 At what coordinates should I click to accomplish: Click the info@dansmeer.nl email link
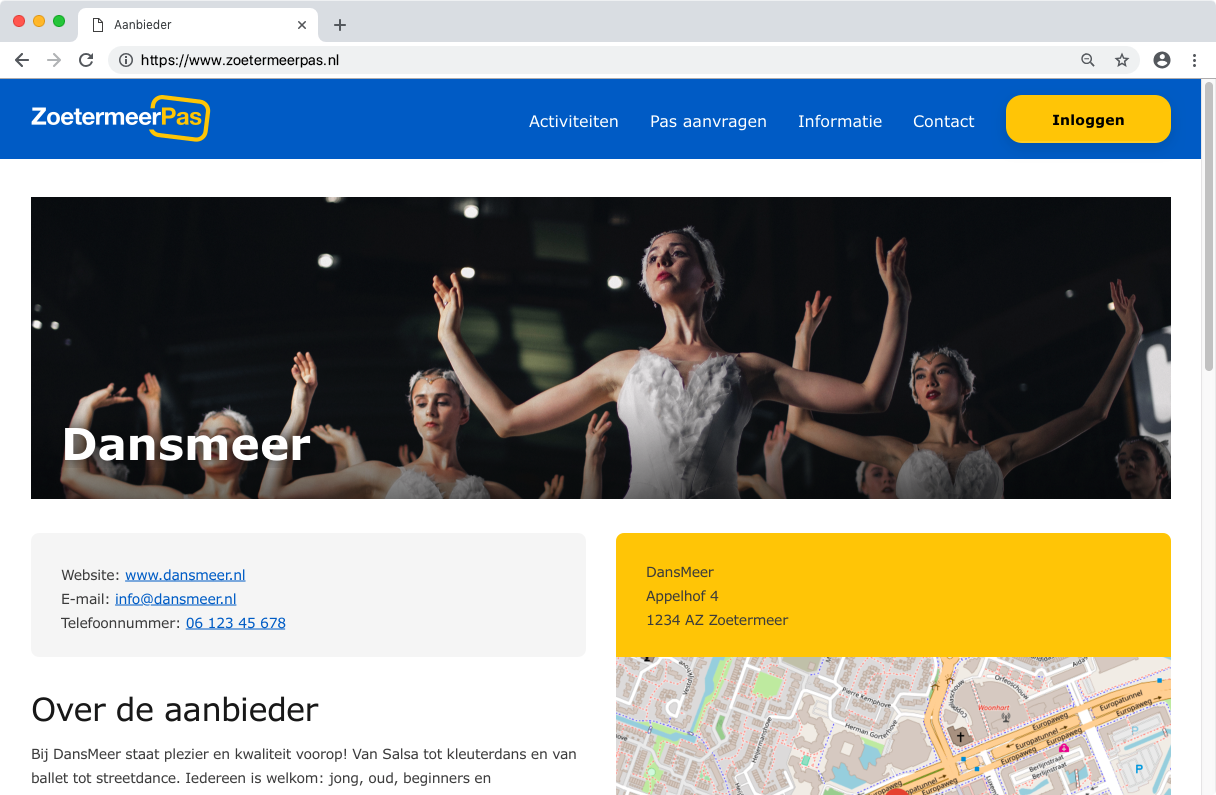(x=175, y=599)
